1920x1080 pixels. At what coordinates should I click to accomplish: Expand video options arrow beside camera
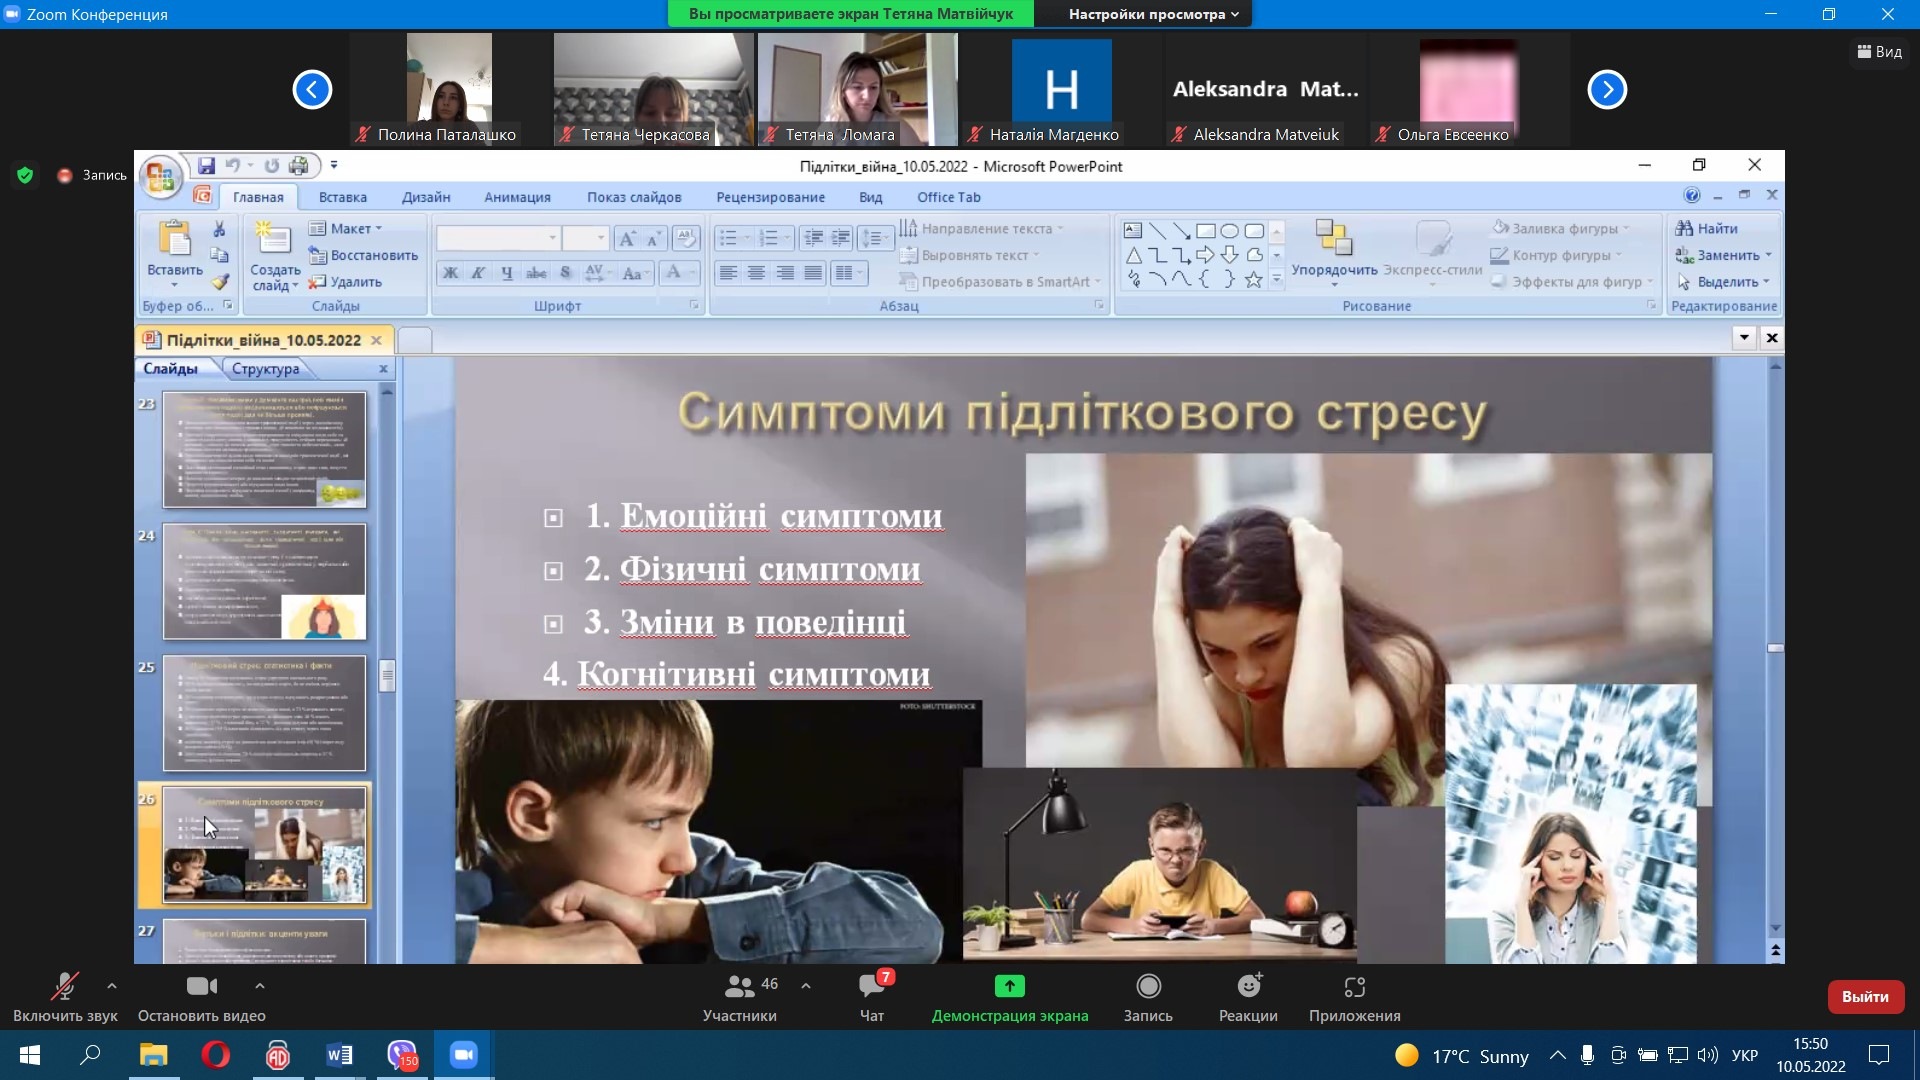point(260,986)
